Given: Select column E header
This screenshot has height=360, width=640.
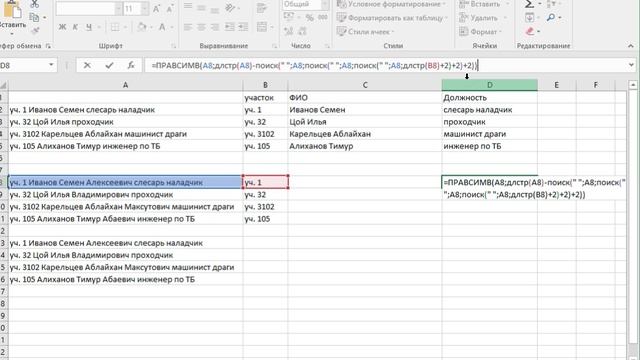Looking at the screenshot, I should (557, 85).
